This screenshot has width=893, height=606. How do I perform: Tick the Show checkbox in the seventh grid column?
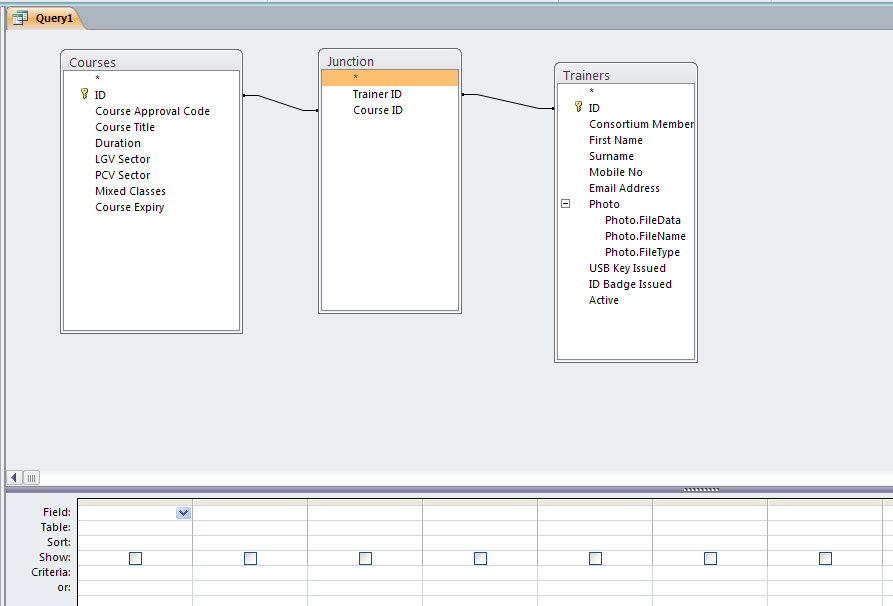(x=826, y=558)
